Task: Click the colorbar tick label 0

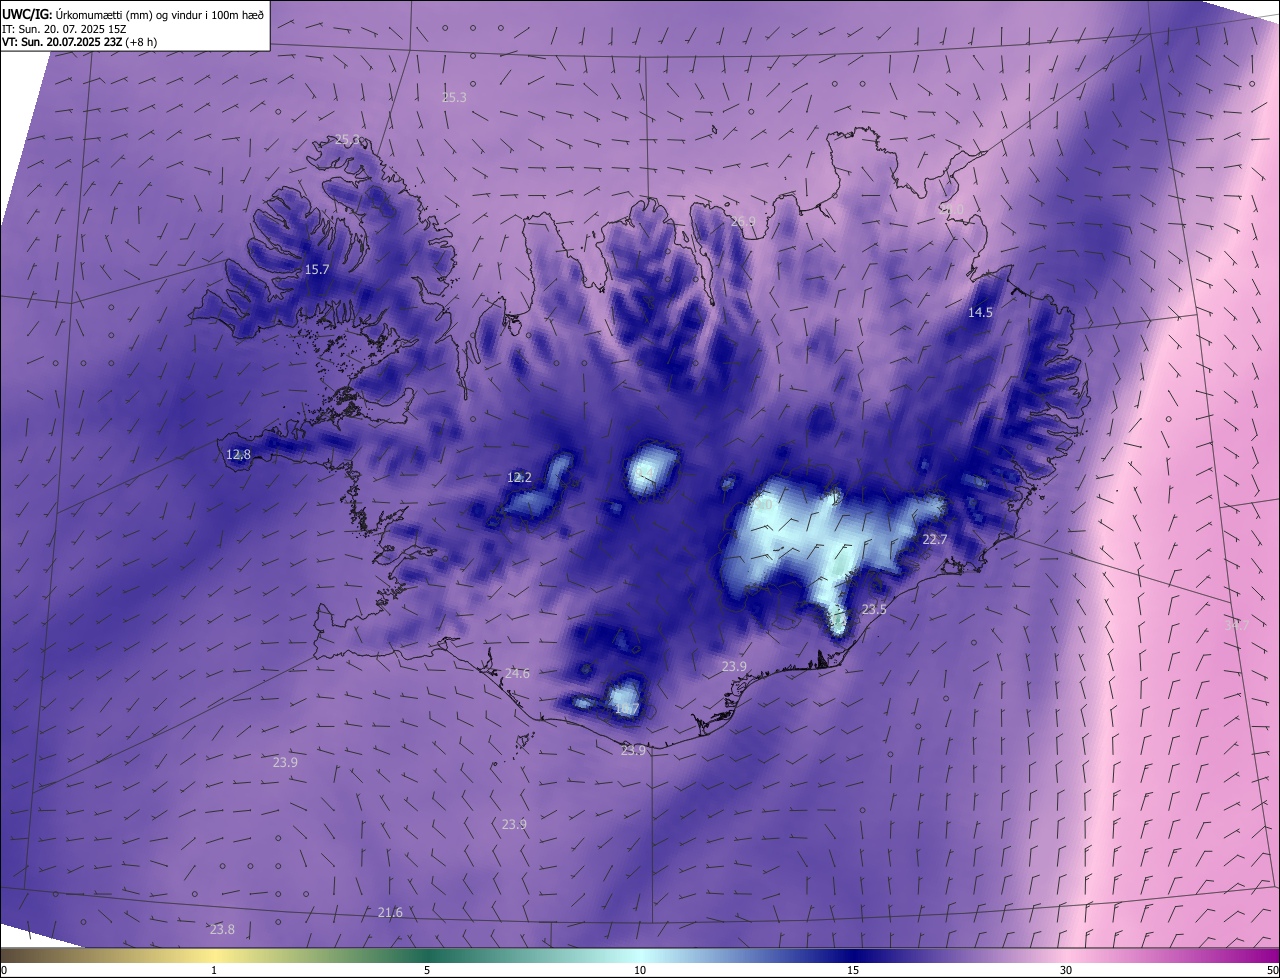Action: tap(4, 970)
